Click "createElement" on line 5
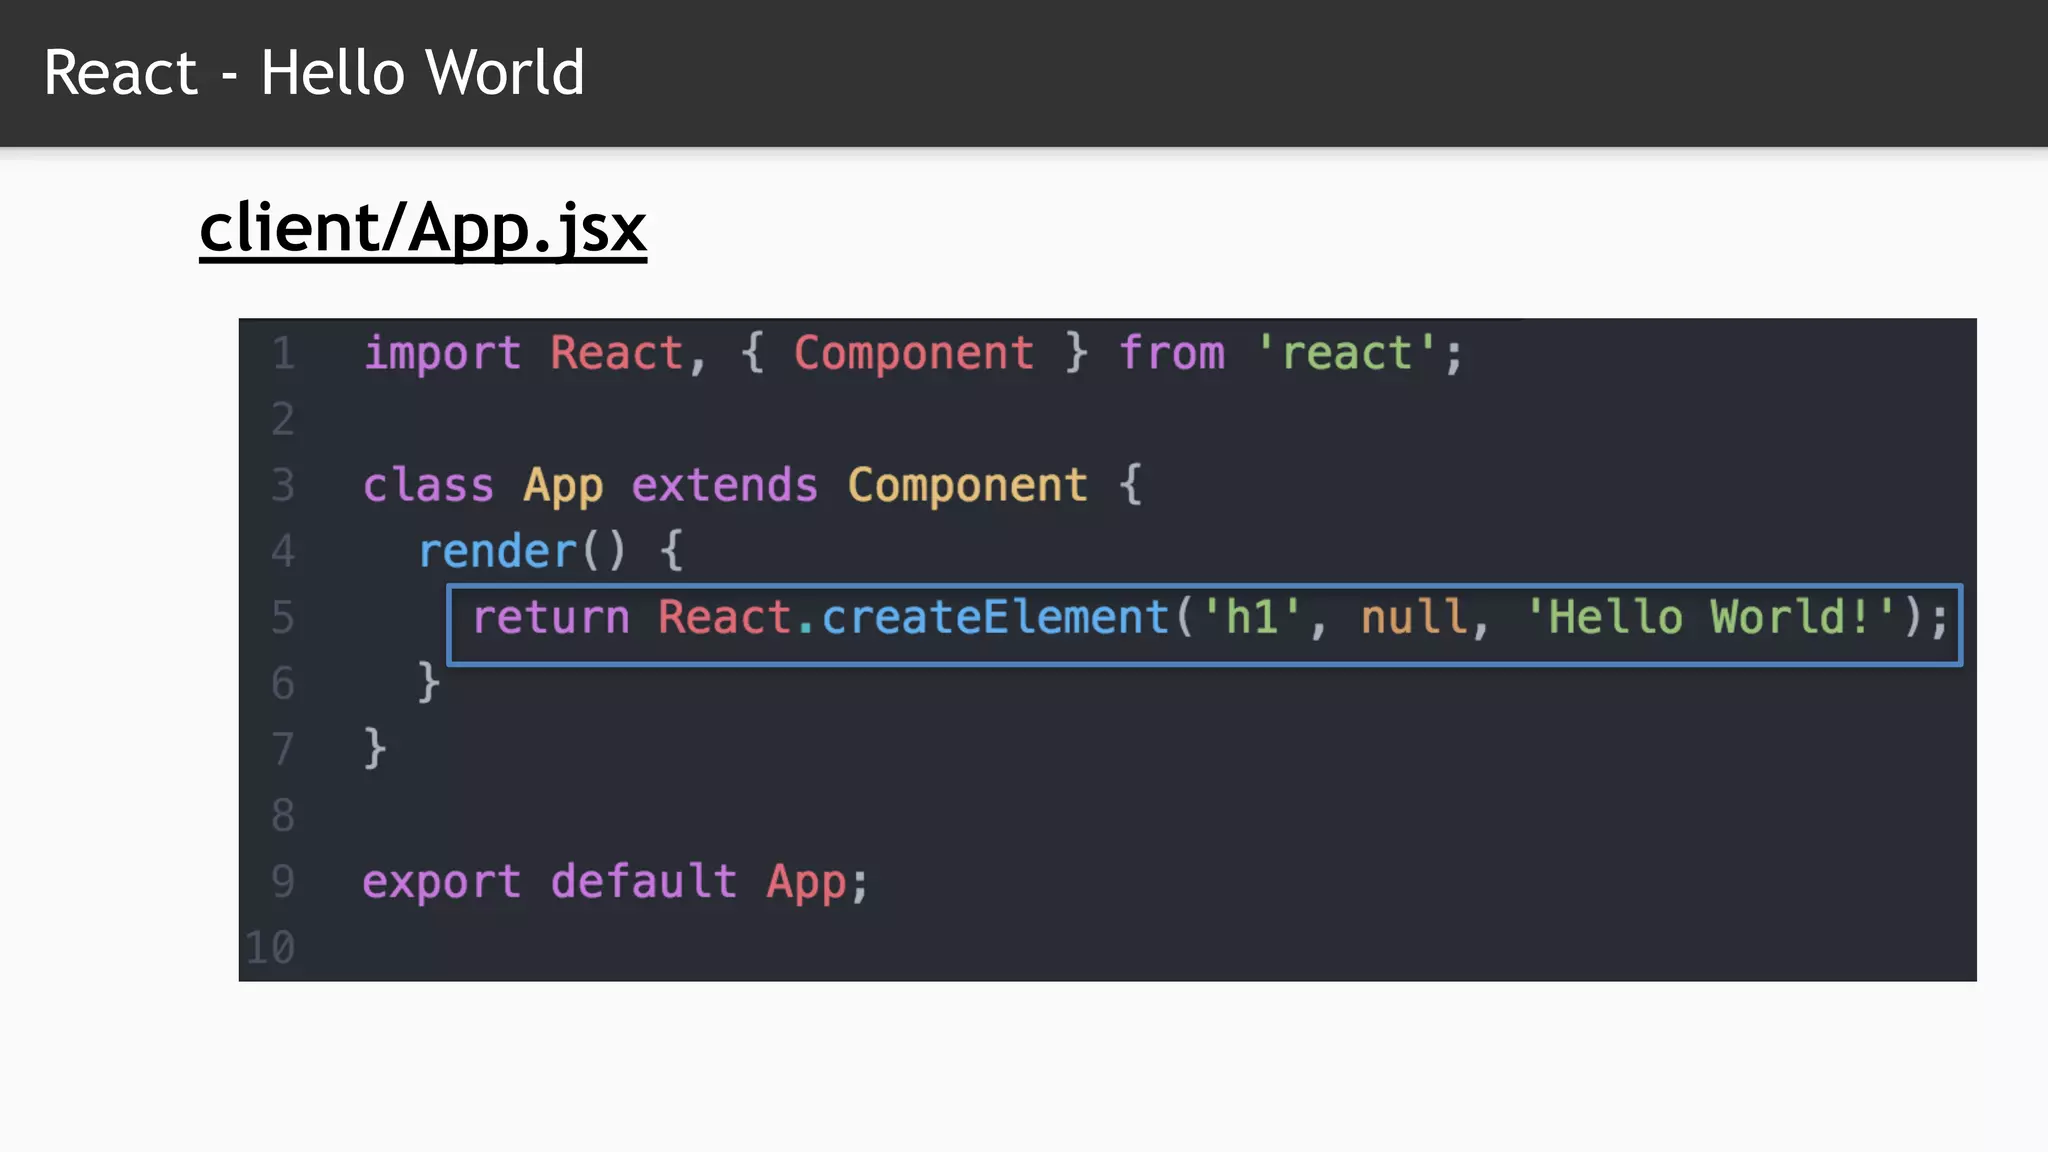The image size is (2048, 1152). 996,618
